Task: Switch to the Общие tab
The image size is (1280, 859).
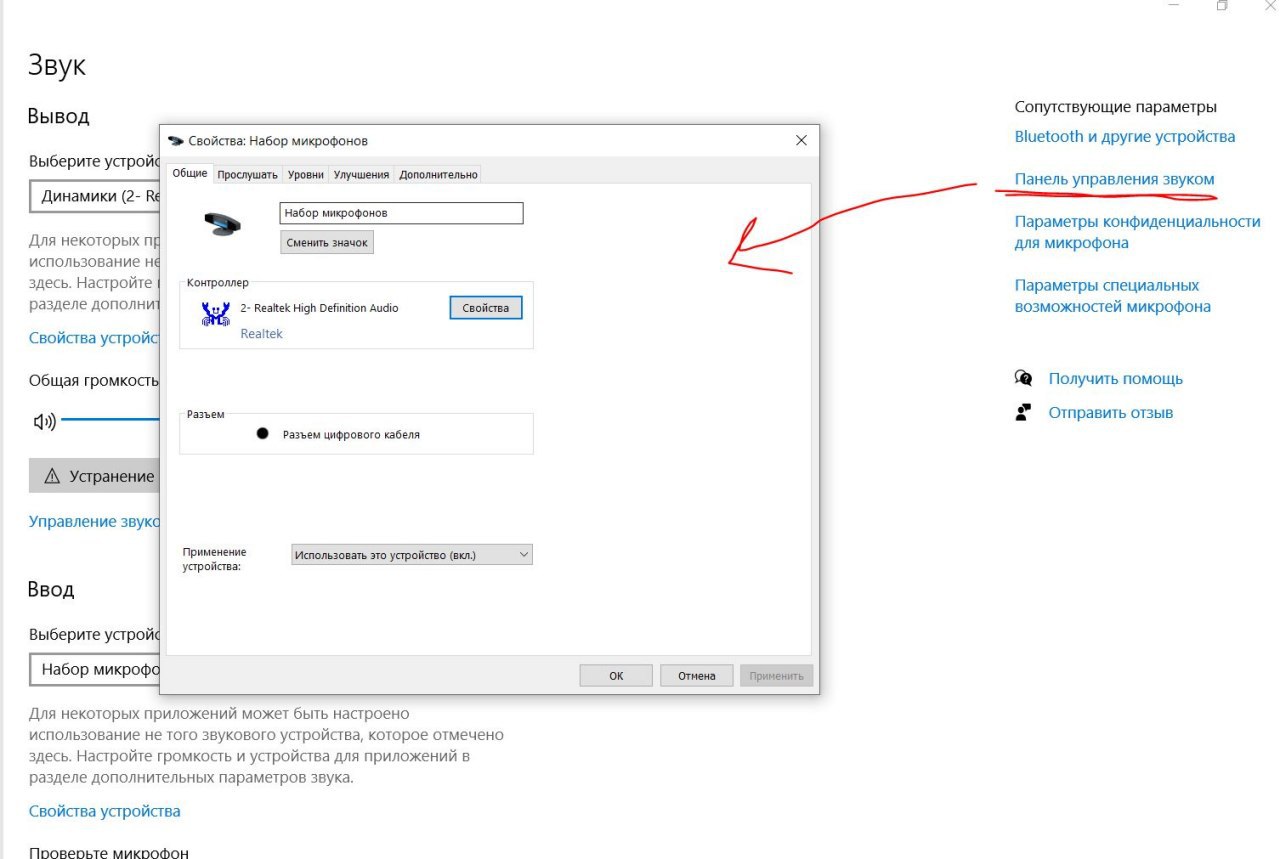Action: coord(190,173)
